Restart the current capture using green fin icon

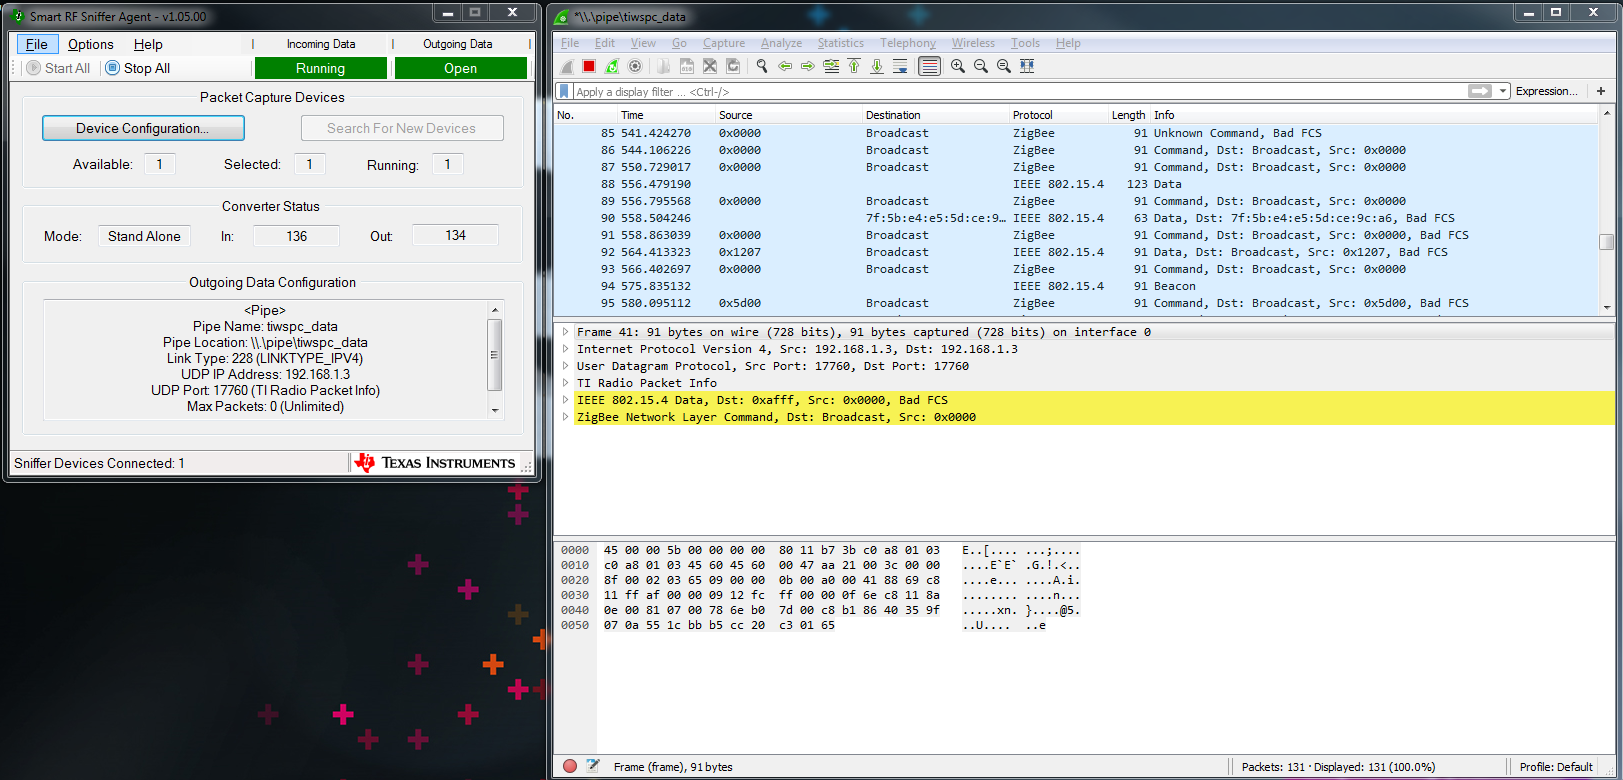612,66
